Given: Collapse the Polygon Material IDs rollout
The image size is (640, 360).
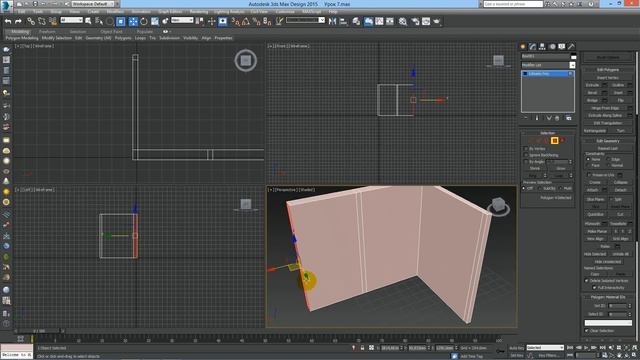Looking at the screenshot, I should (607, 297).
